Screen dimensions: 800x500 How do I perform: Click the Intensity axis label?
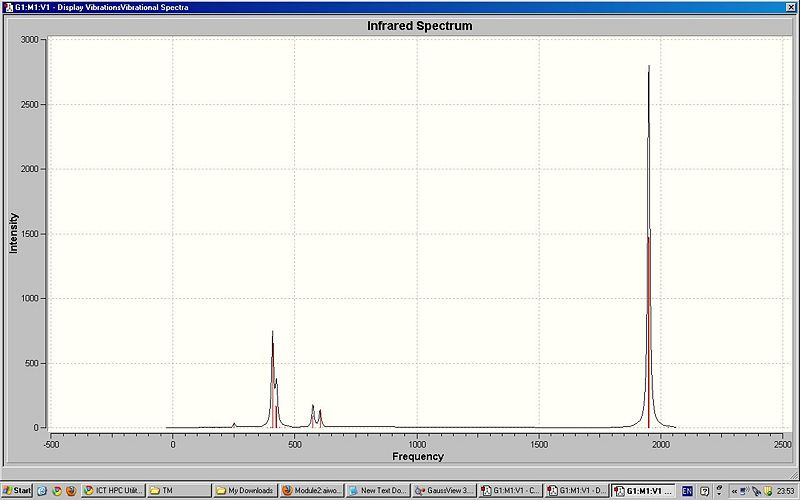coord(13,233)
